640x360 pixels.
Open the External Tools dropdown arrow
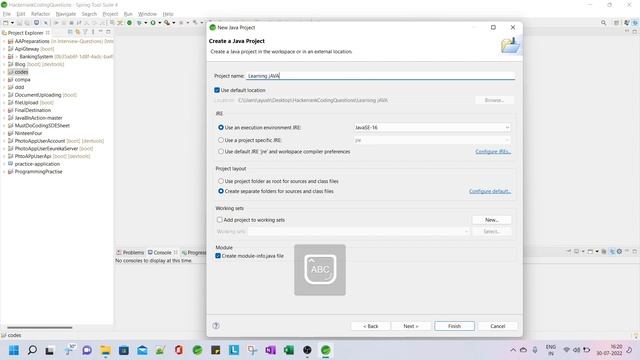click(x=173, y=23)
